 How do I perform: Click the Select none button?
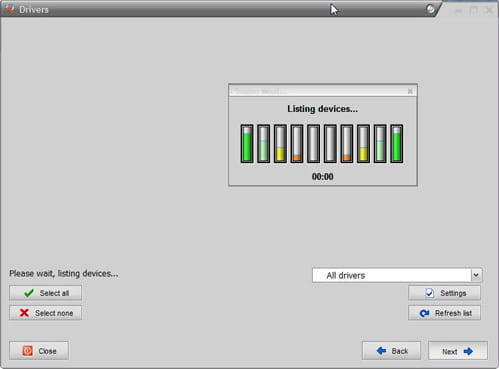(45, 313)
